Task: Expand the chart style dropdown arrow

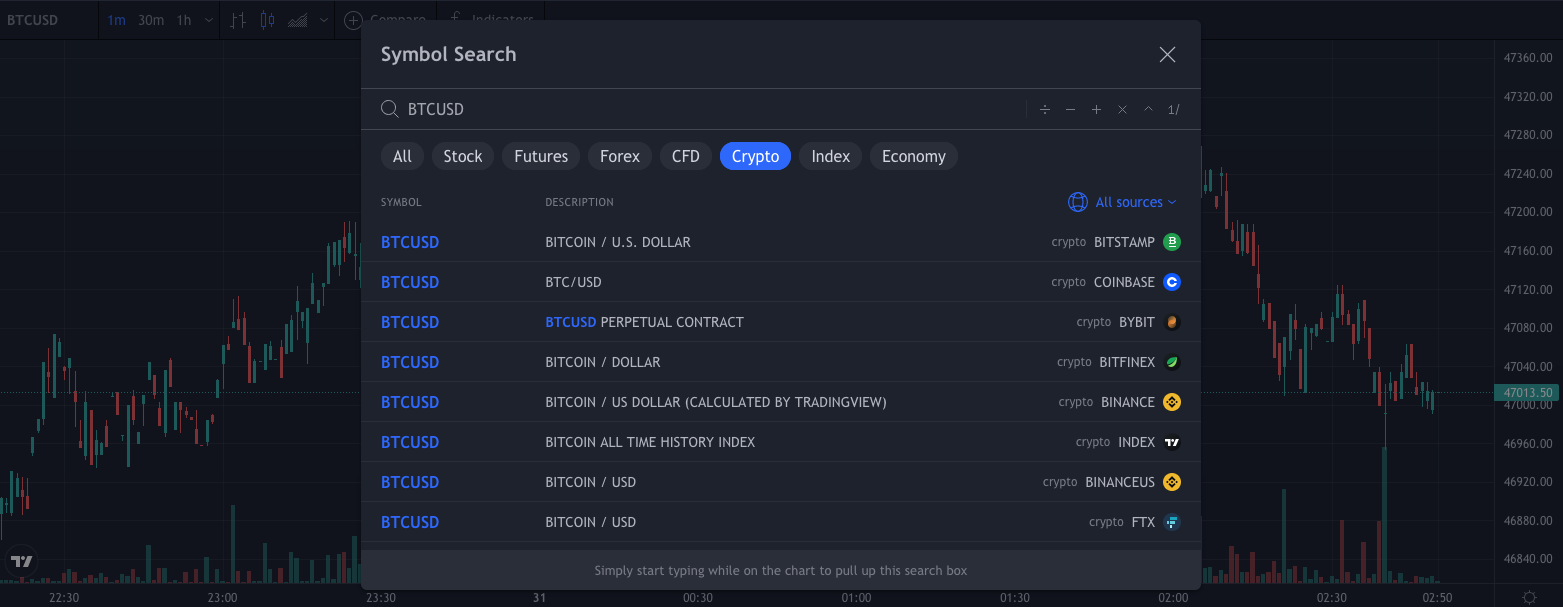Action: coord(324,20)
